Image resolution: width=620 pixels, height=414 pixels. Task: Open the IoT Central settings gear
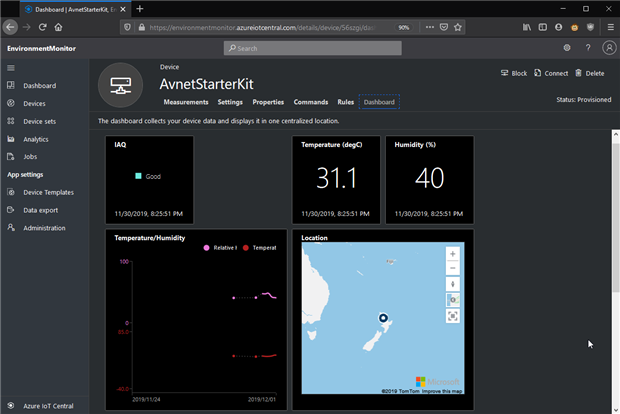click(x=567, y=47)
